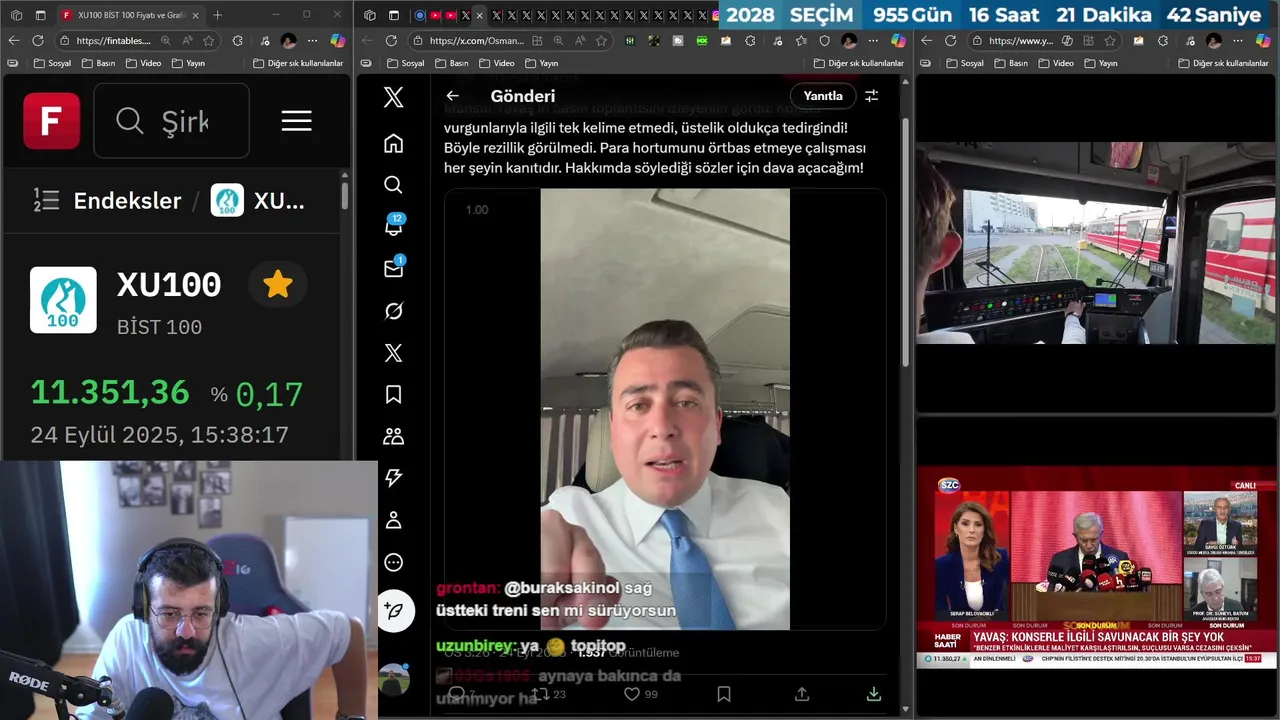Click the X logo icon below Grok
The image size is (1280, 720).
[393, 353]
